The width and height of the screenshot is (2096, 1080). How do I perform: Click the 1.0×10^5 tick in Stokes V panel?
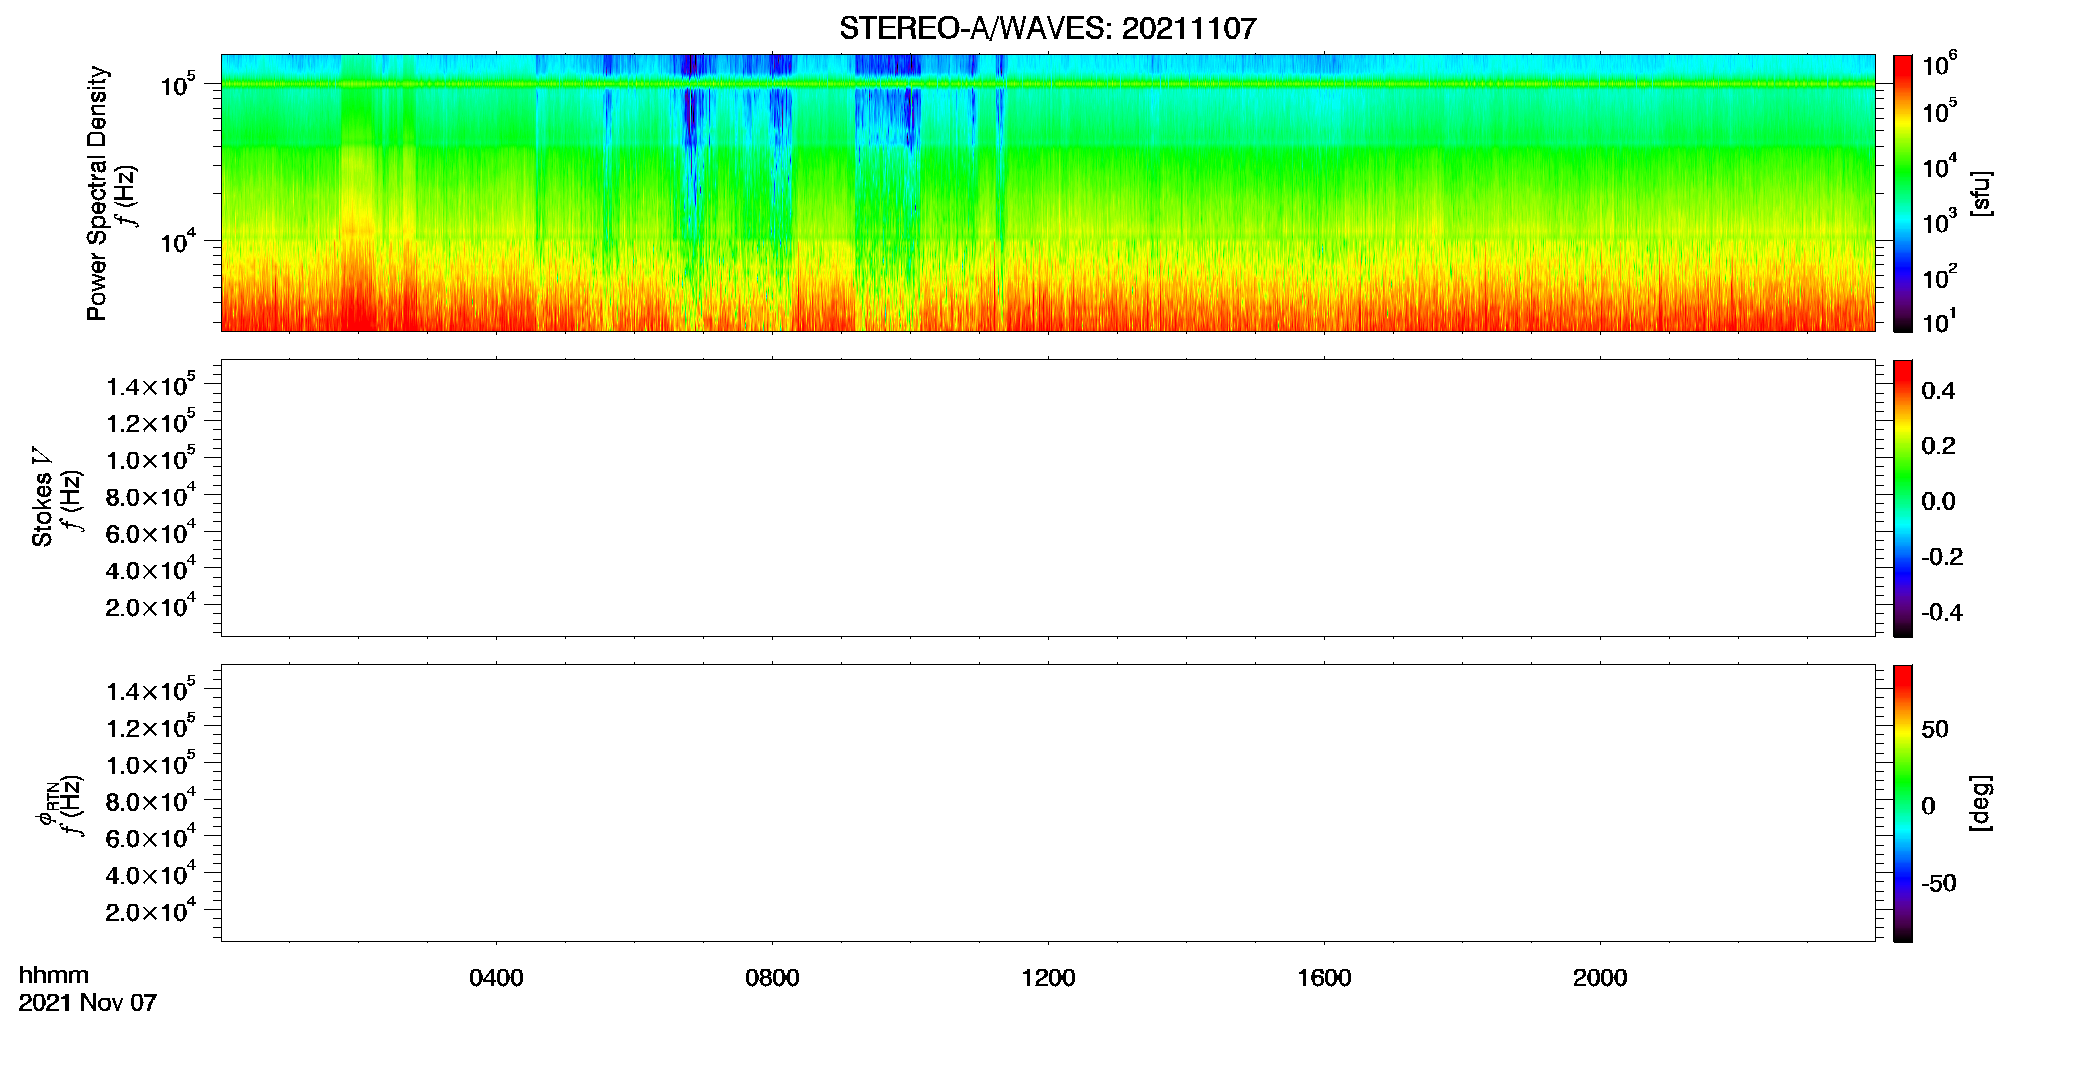(x=151, y=458)
